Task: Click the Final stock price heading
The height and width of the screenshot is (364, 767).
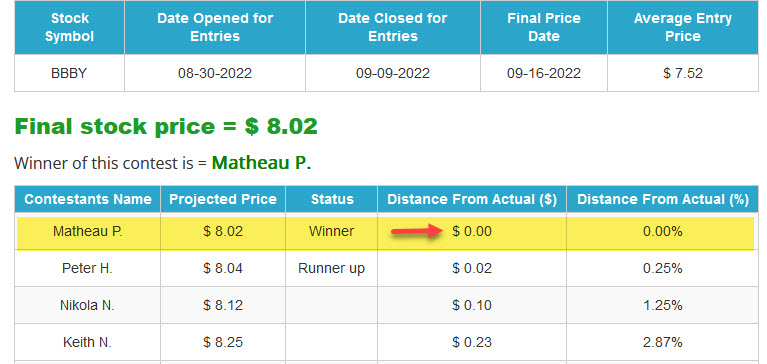Action: pyautogui.click(x=166, y=126)
